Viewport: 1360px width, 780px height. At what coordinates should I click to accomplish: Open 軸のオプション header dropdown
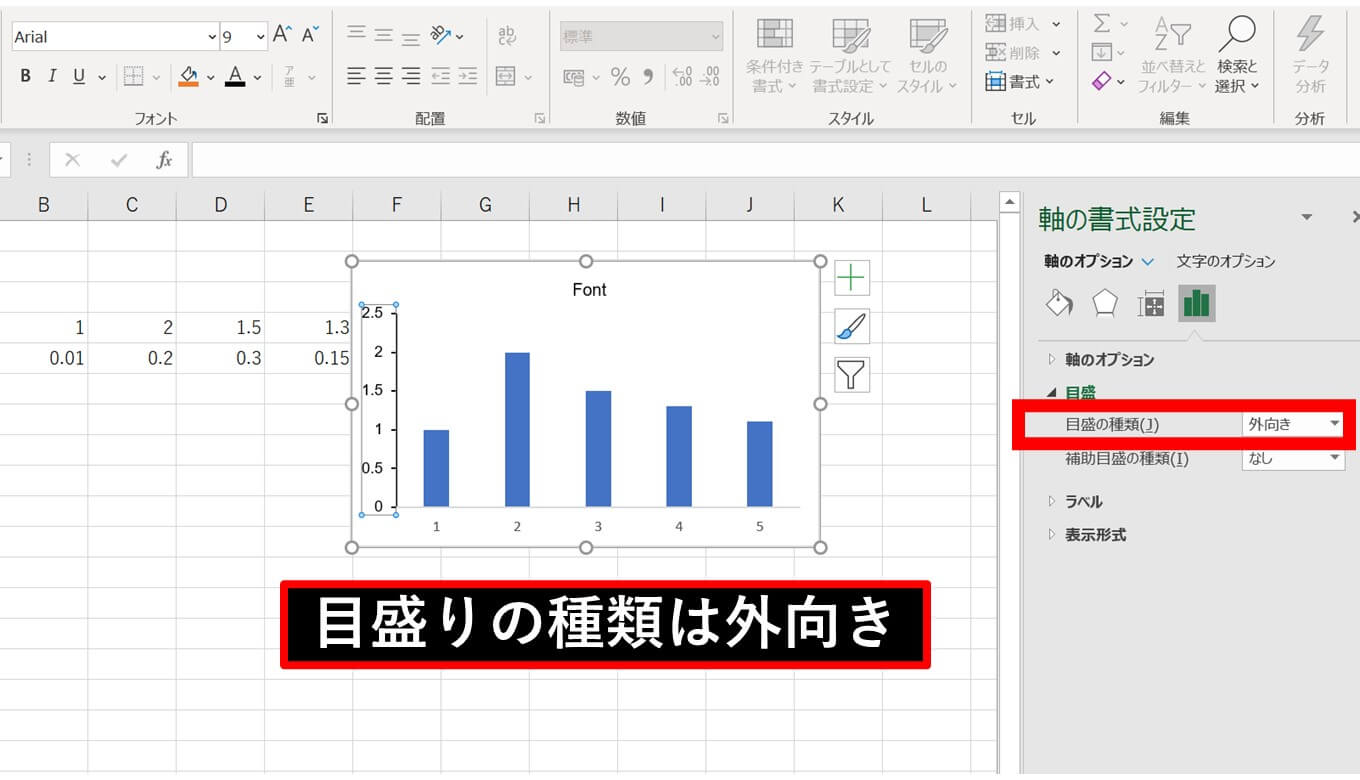(x=1147, y=261)
